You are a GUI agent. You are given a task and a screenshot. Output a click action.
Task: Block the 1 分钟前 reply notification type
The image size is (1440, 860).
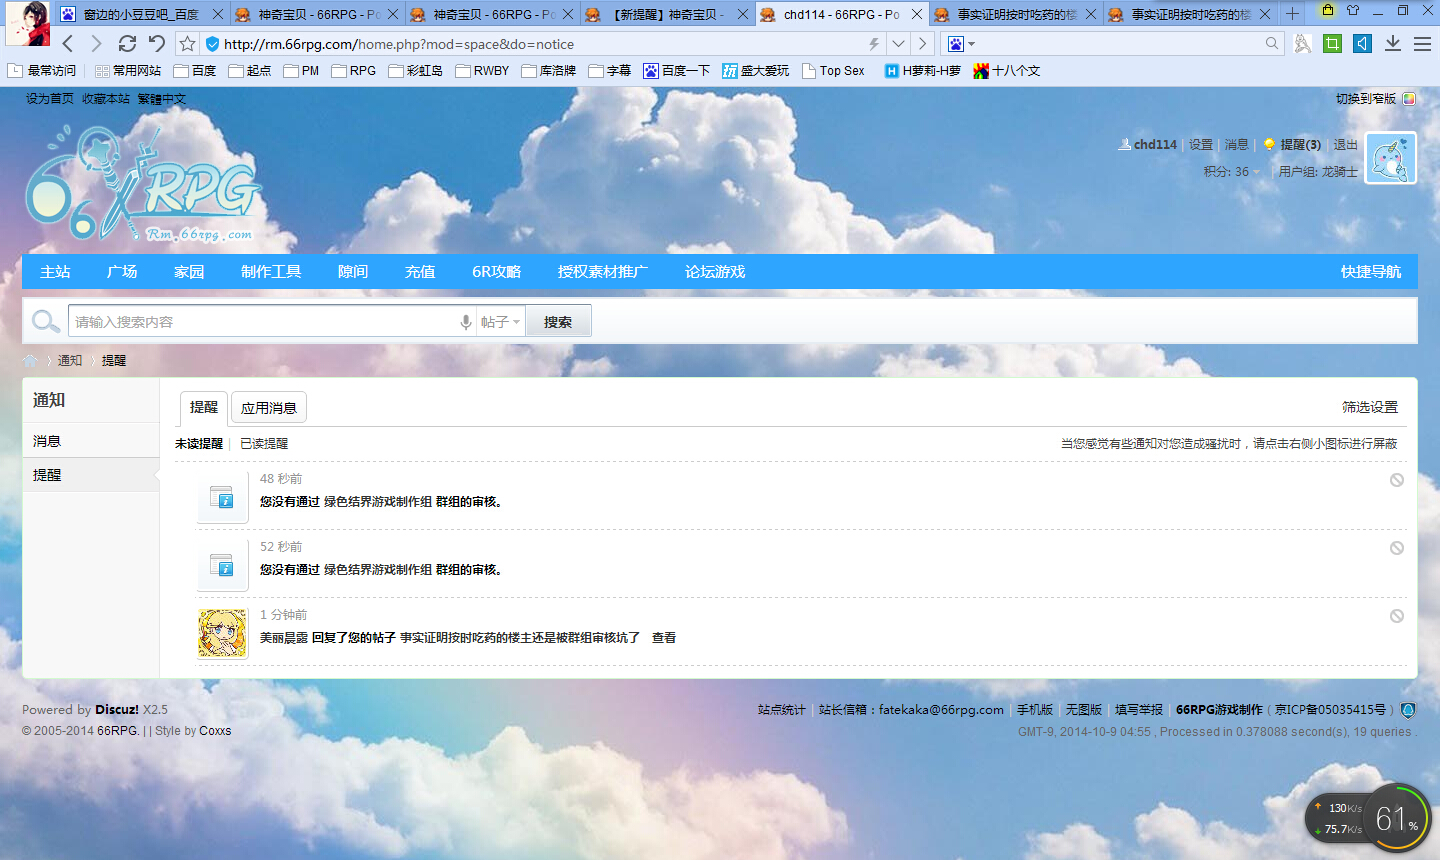click(x=1397, y=616)
